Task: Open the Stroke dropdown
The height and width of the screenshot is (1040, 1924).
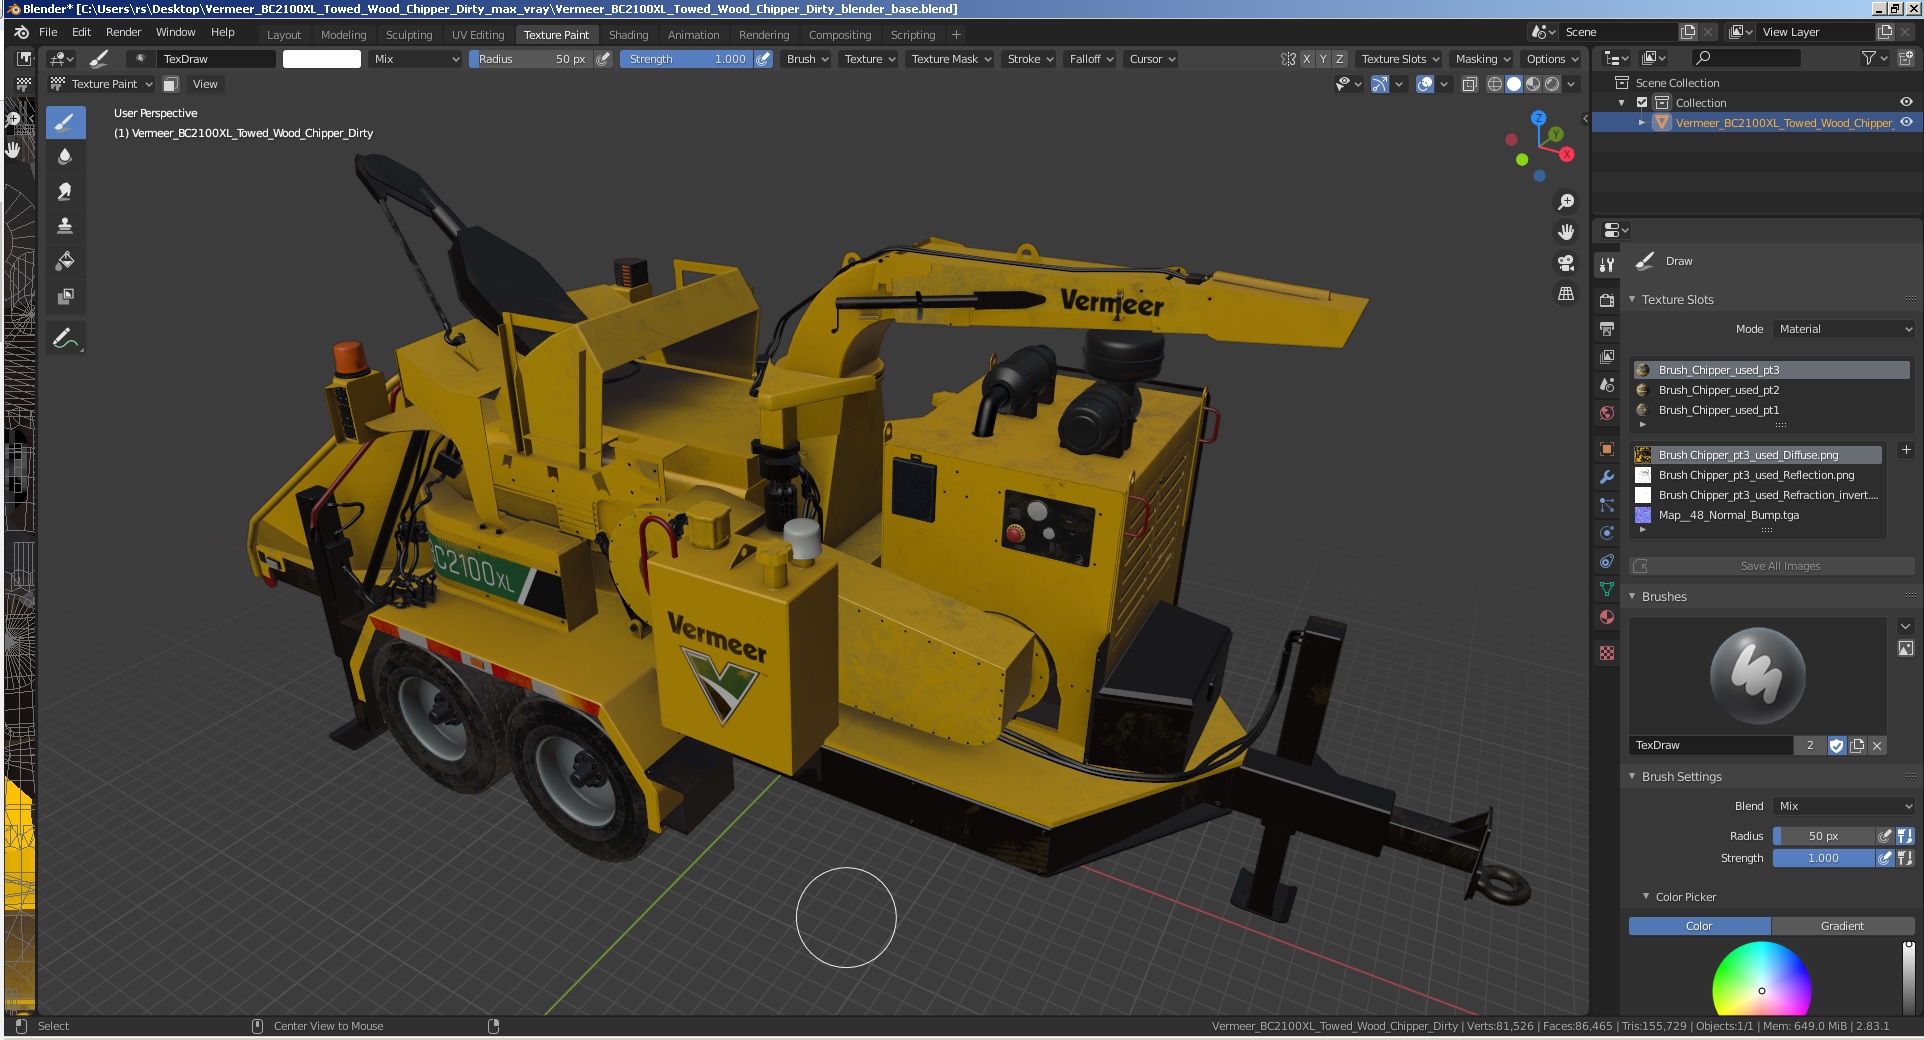Action: (1030, 59)
